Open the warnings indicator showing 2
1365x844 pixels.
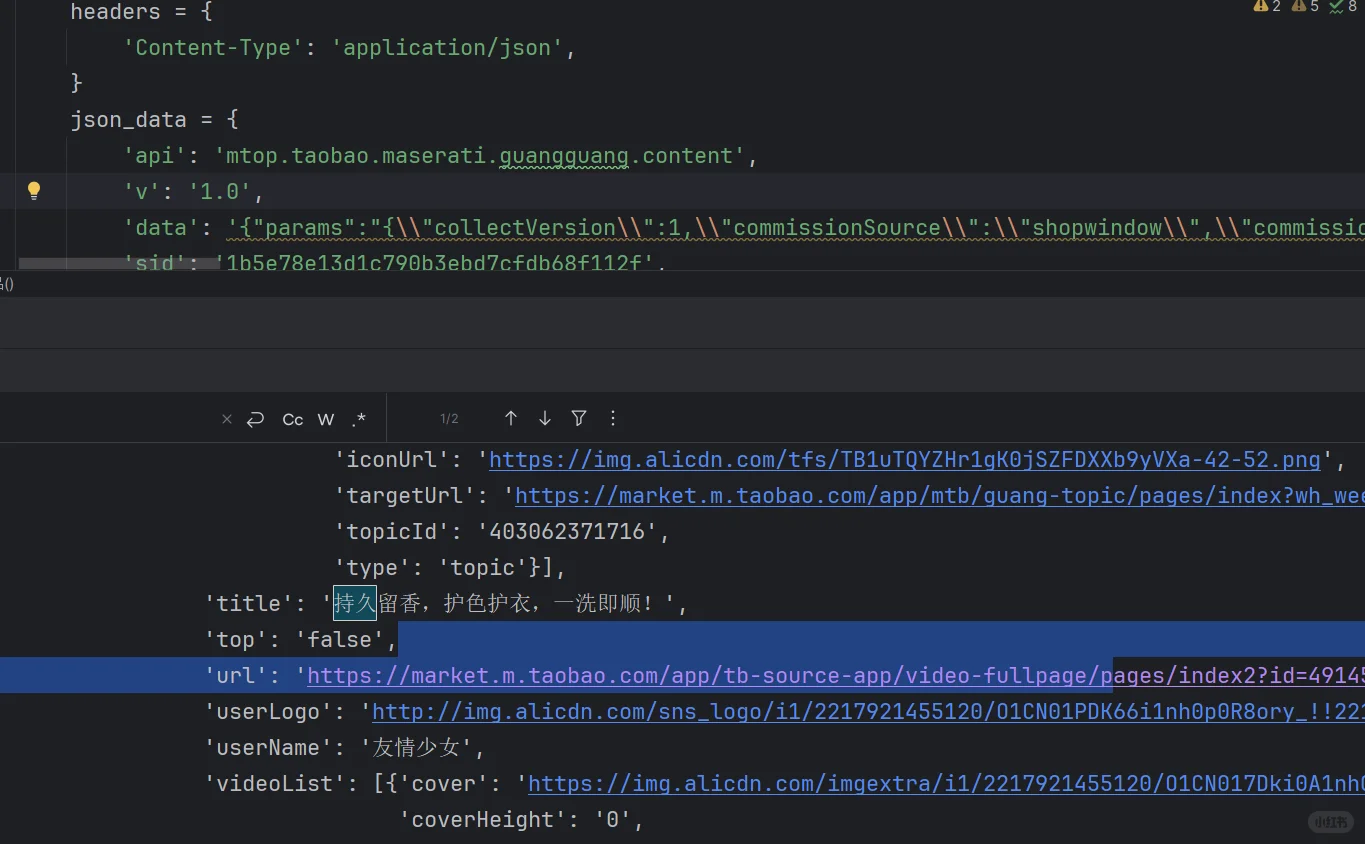1267,7
